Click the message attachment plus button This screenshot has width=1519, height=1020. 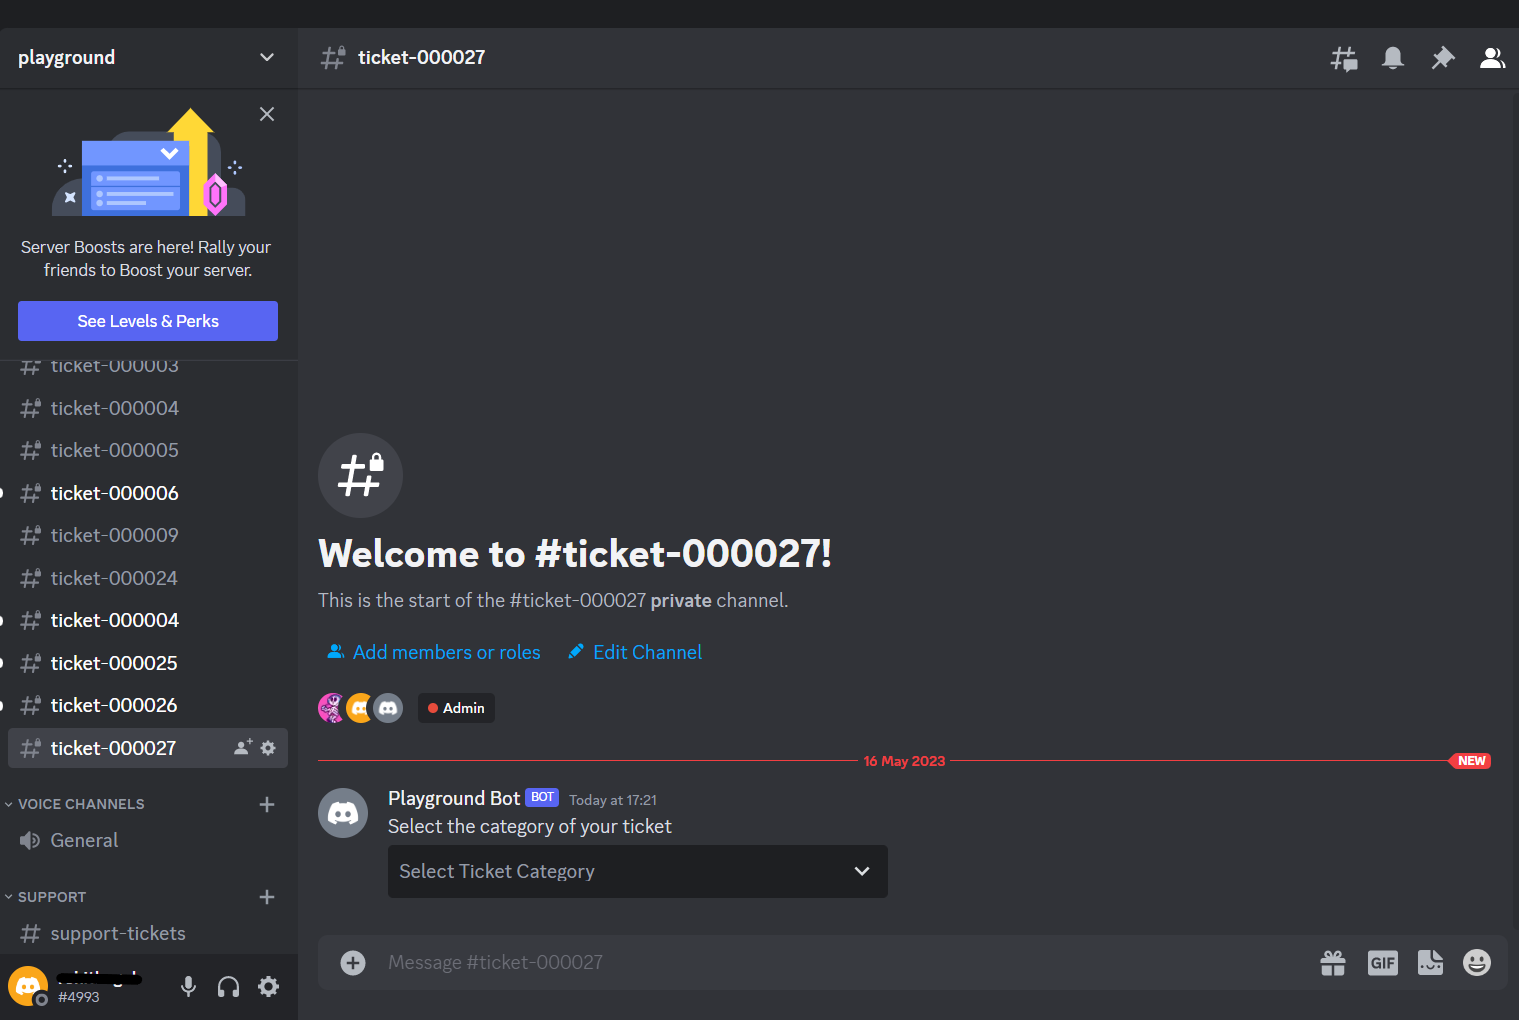(353, 962)
